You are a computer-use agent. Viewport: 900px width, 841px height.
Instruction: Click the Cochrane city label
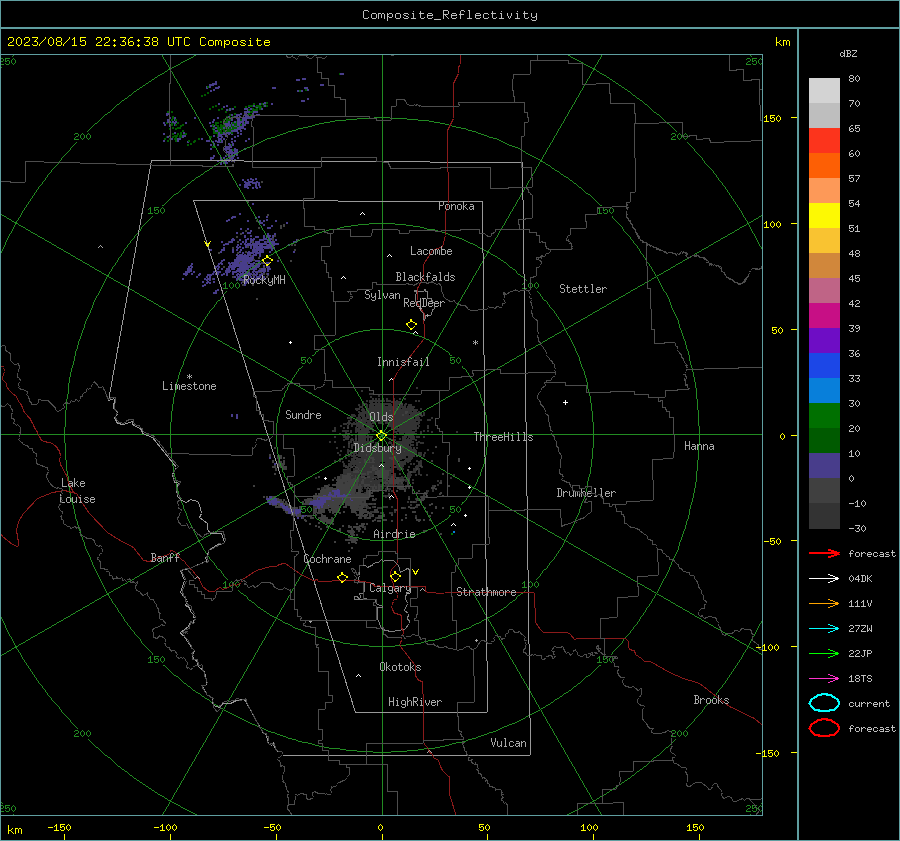click(327, 559)
